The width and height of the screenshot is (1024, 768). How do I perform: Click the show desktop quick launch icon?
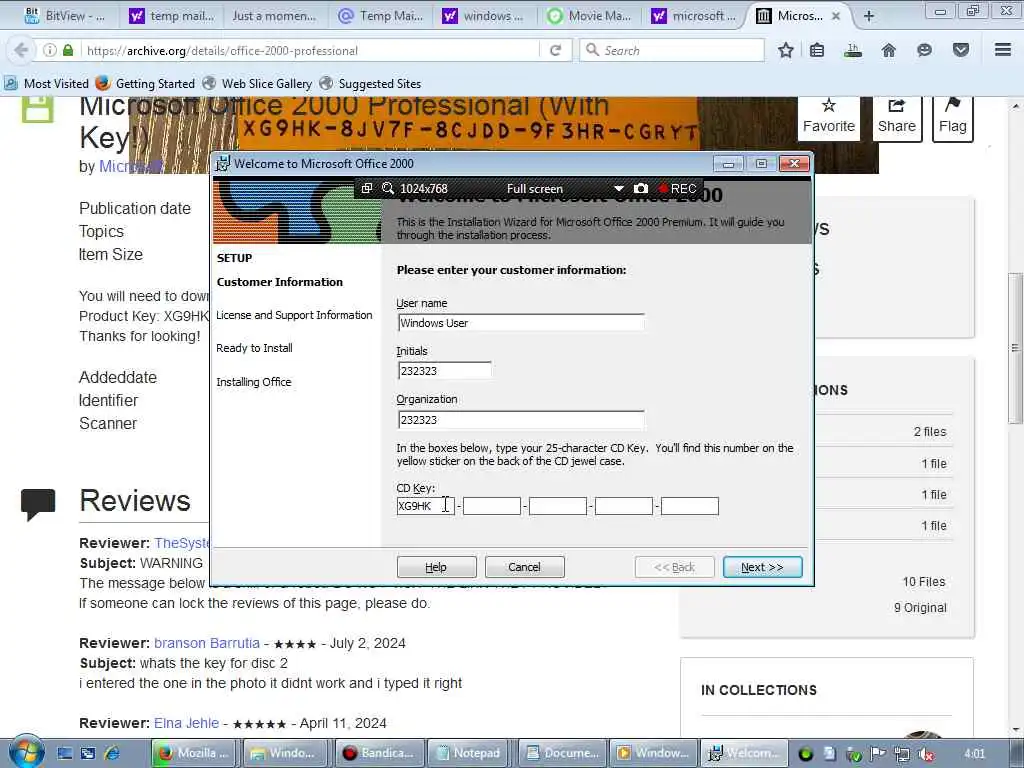65,753
